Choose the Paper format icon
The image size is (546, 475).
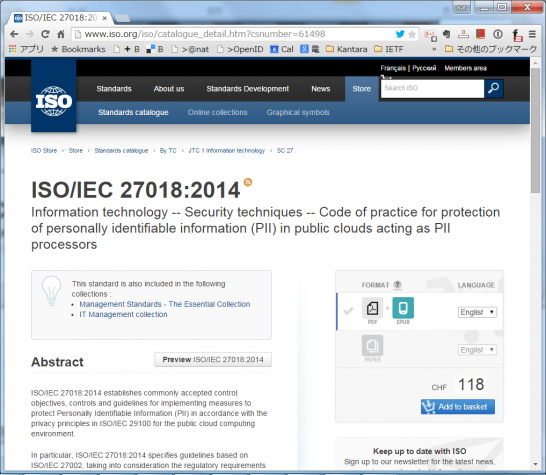pos(372,345)
